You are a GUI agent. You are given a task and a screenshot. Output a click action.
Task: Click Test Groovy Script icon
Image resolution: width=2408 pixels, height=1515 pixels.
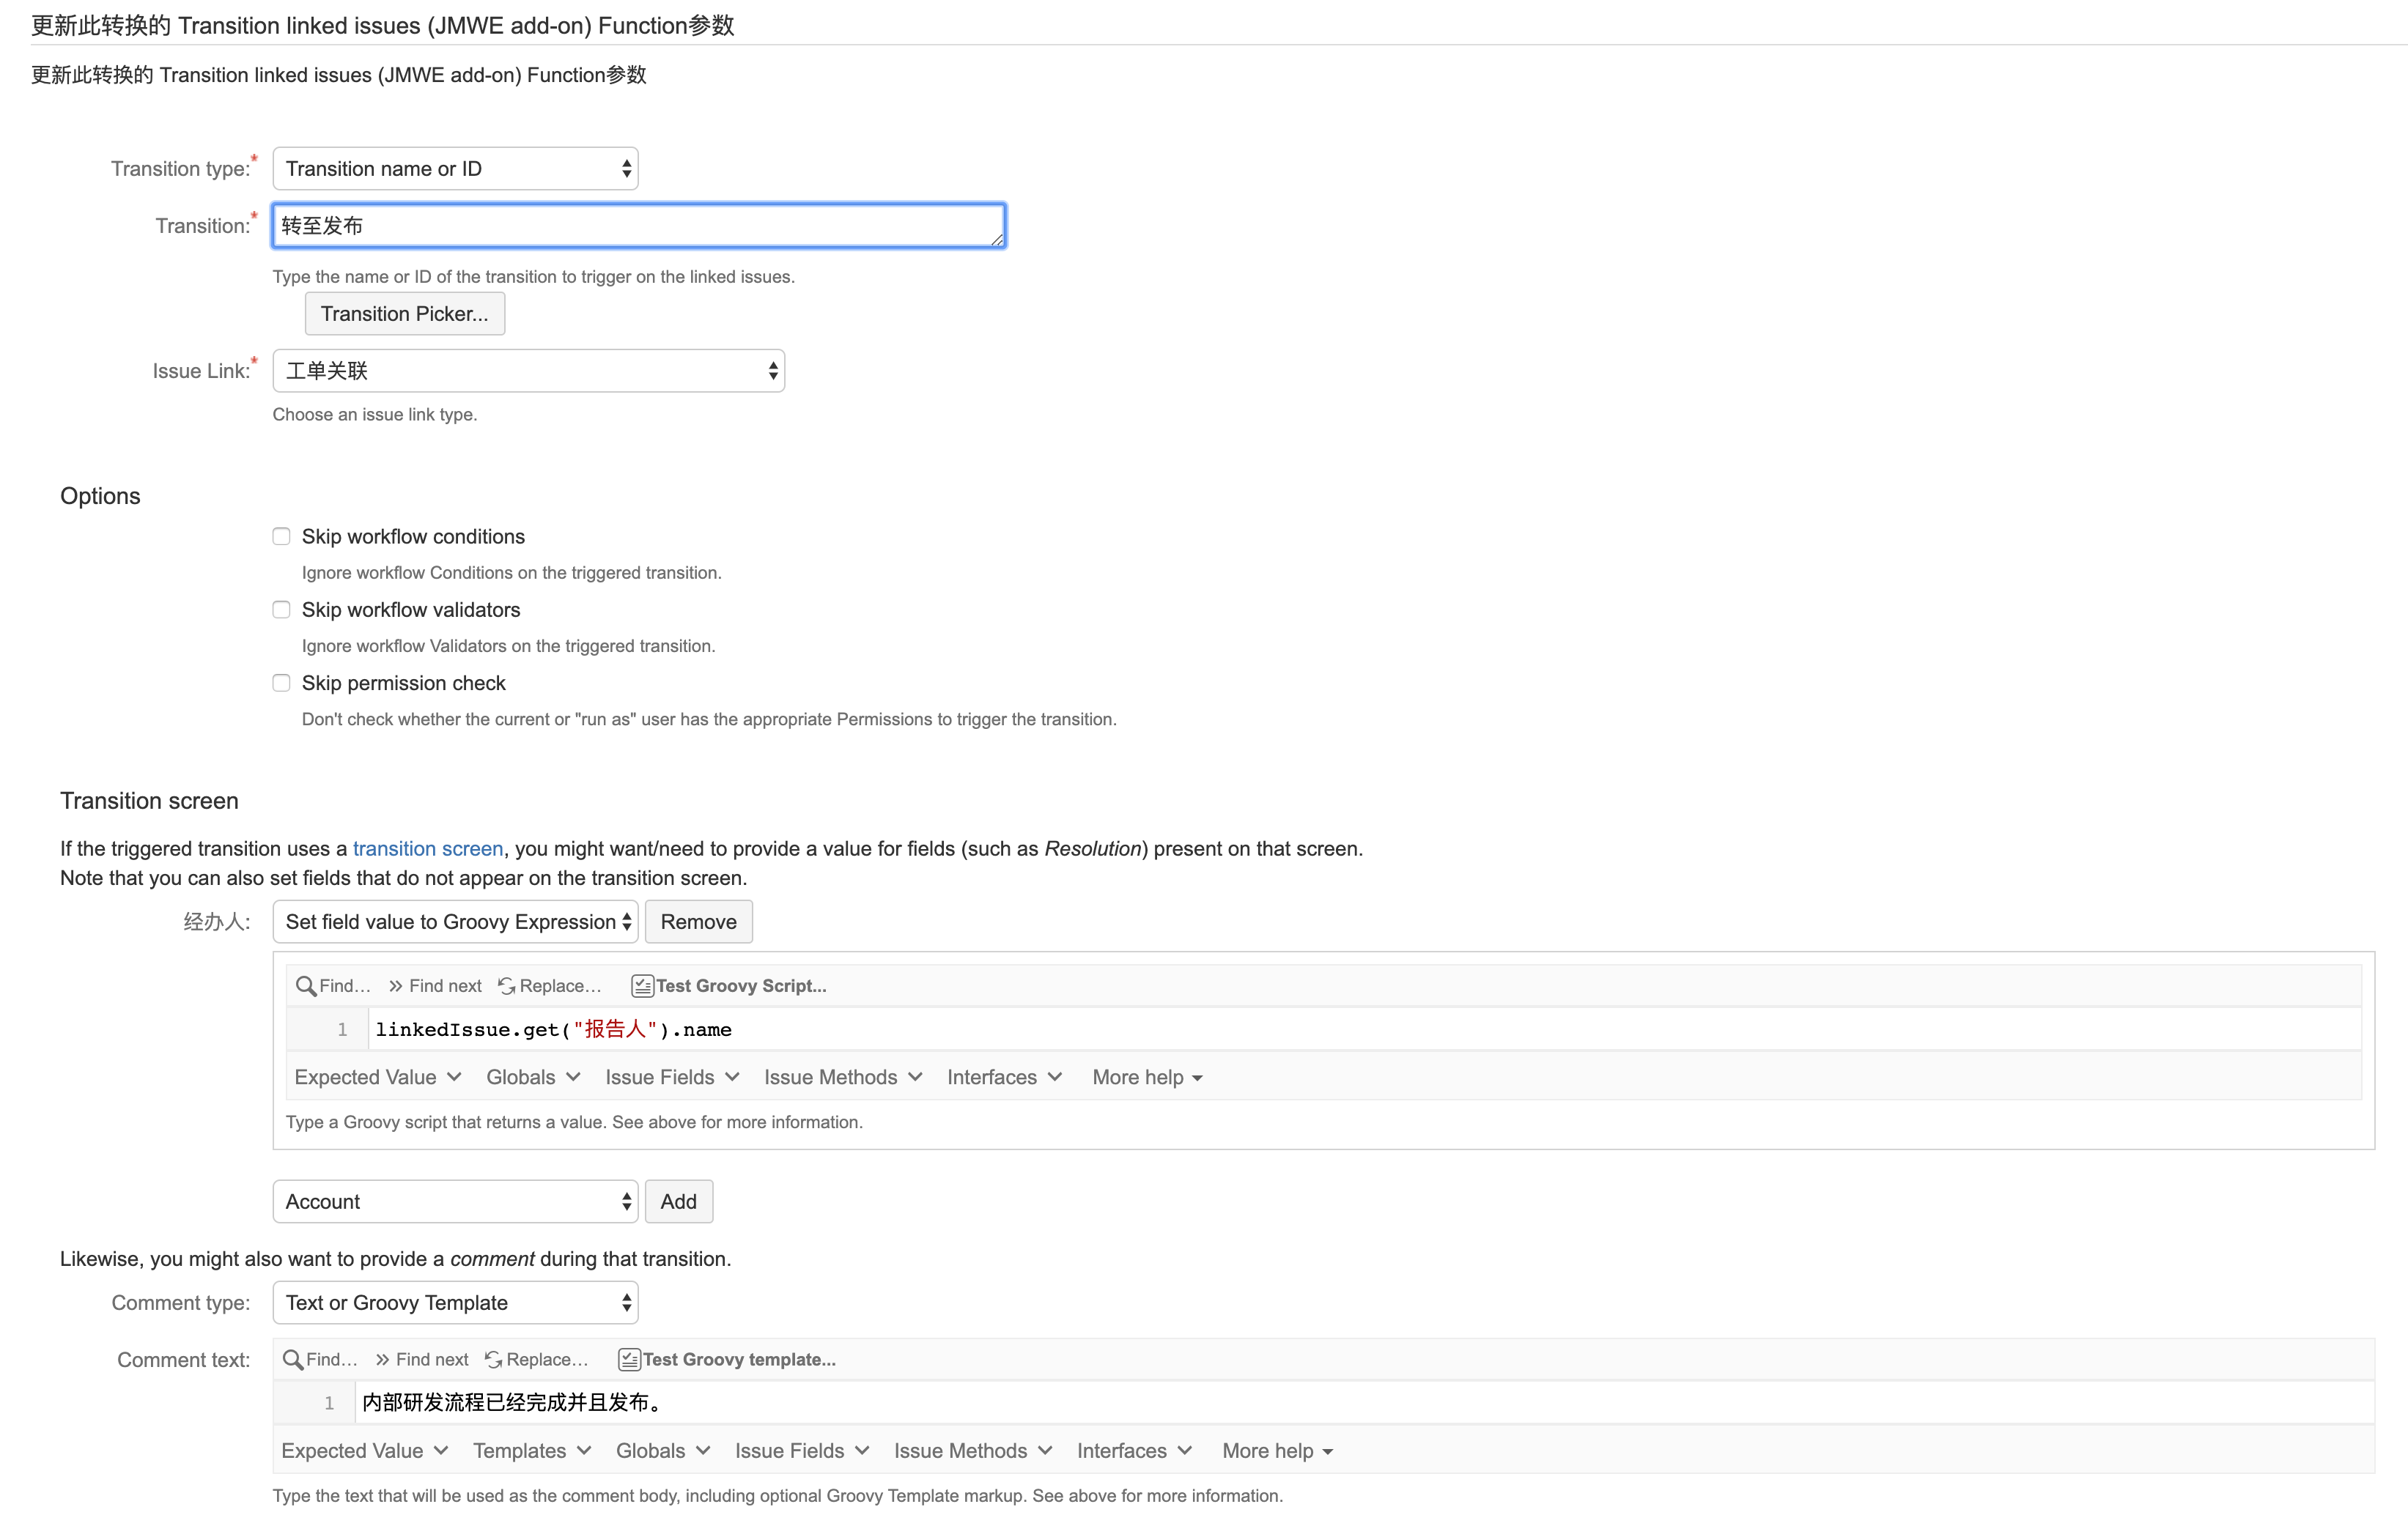[x=643, y=986]
